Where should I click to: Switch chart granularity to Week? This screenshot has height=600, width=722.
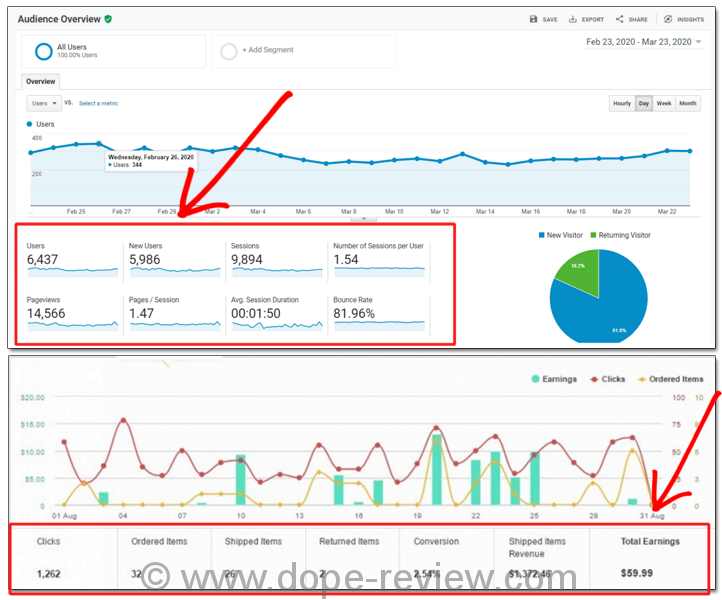tap(664, 103)
